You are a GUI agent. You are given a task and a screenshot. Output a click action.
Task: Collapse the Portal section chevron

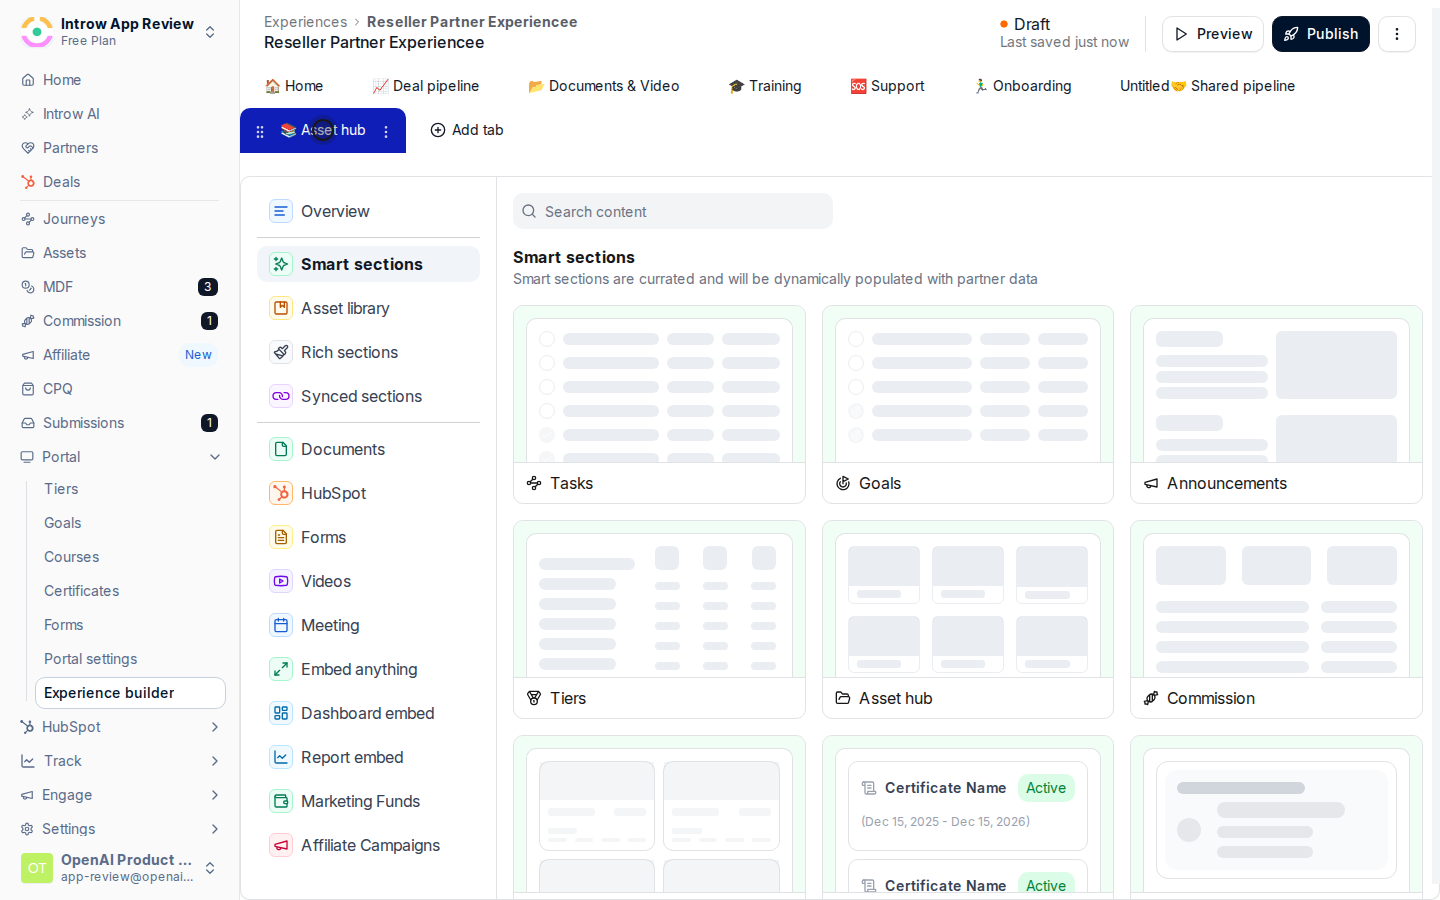point(215,457)
